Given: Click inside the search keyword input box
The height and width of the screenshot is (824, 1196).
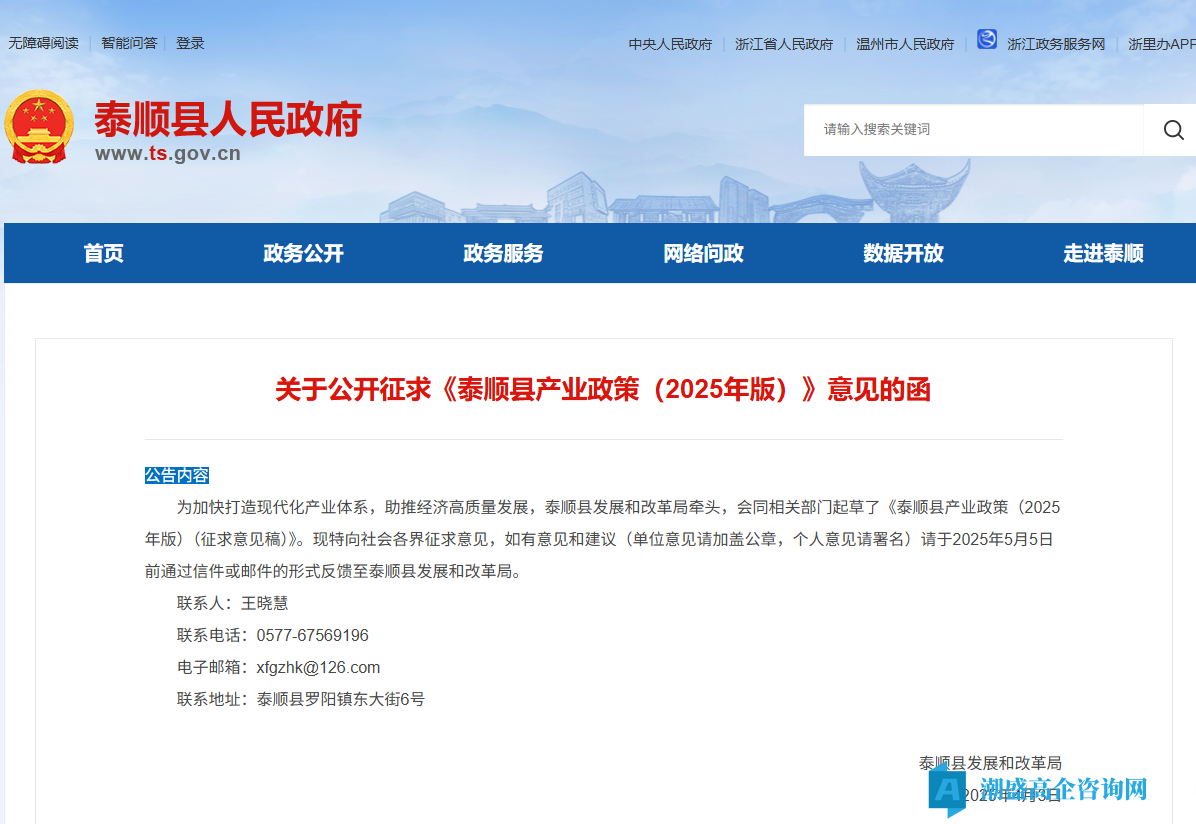Looking at the screenshot, I should point(960,130).
